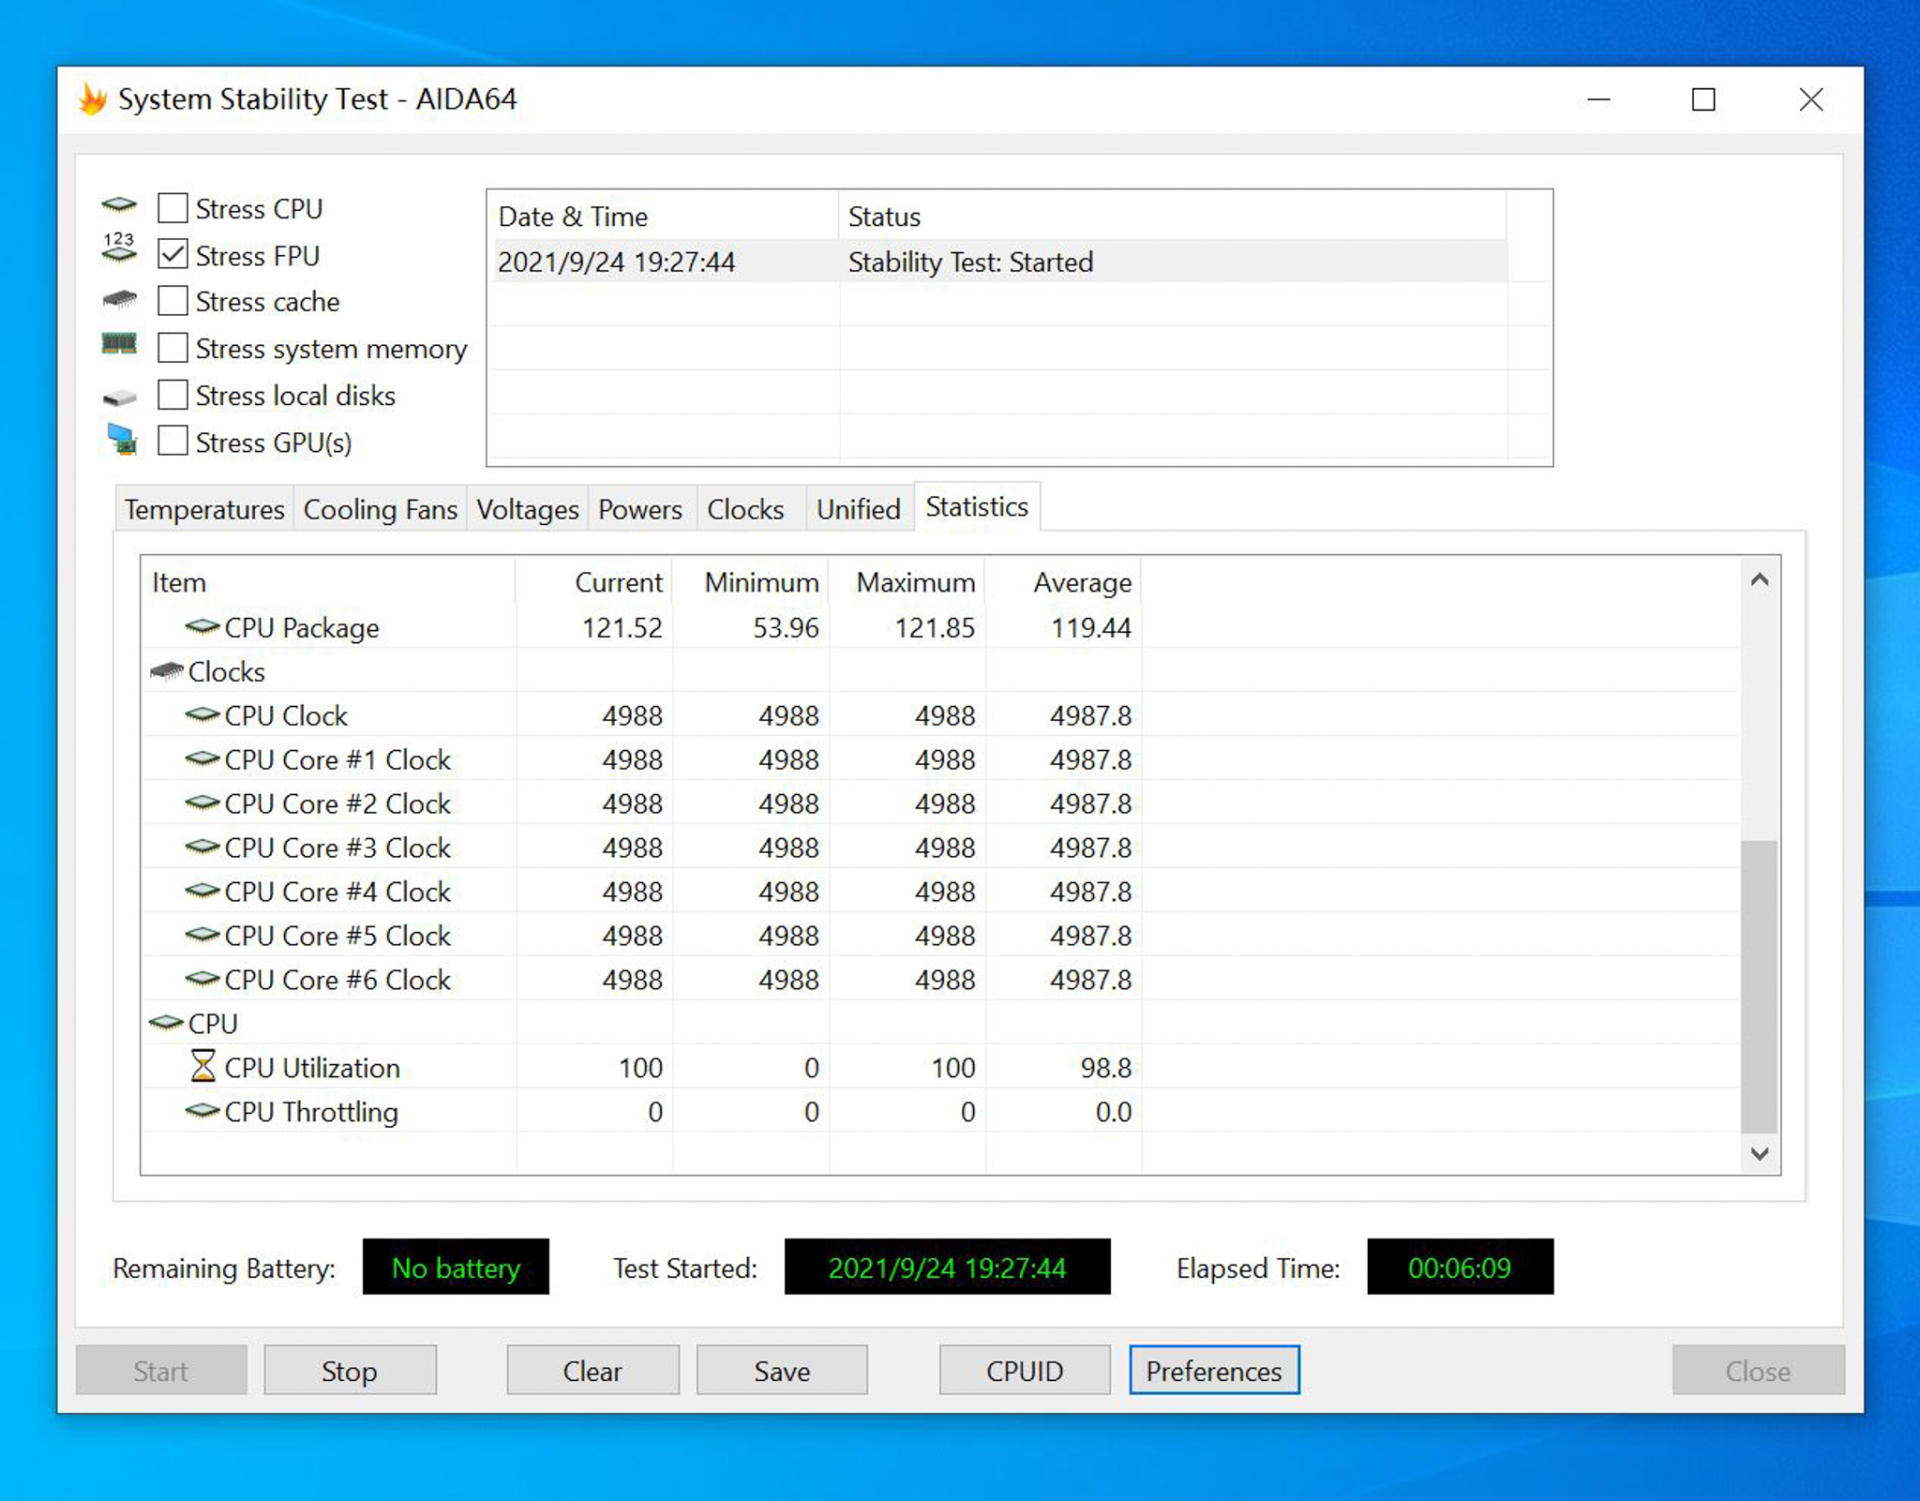Click the chip icon beside Stress CPU
Viewport: 1920px width, 1501px height.
click(x=119, y=206)
